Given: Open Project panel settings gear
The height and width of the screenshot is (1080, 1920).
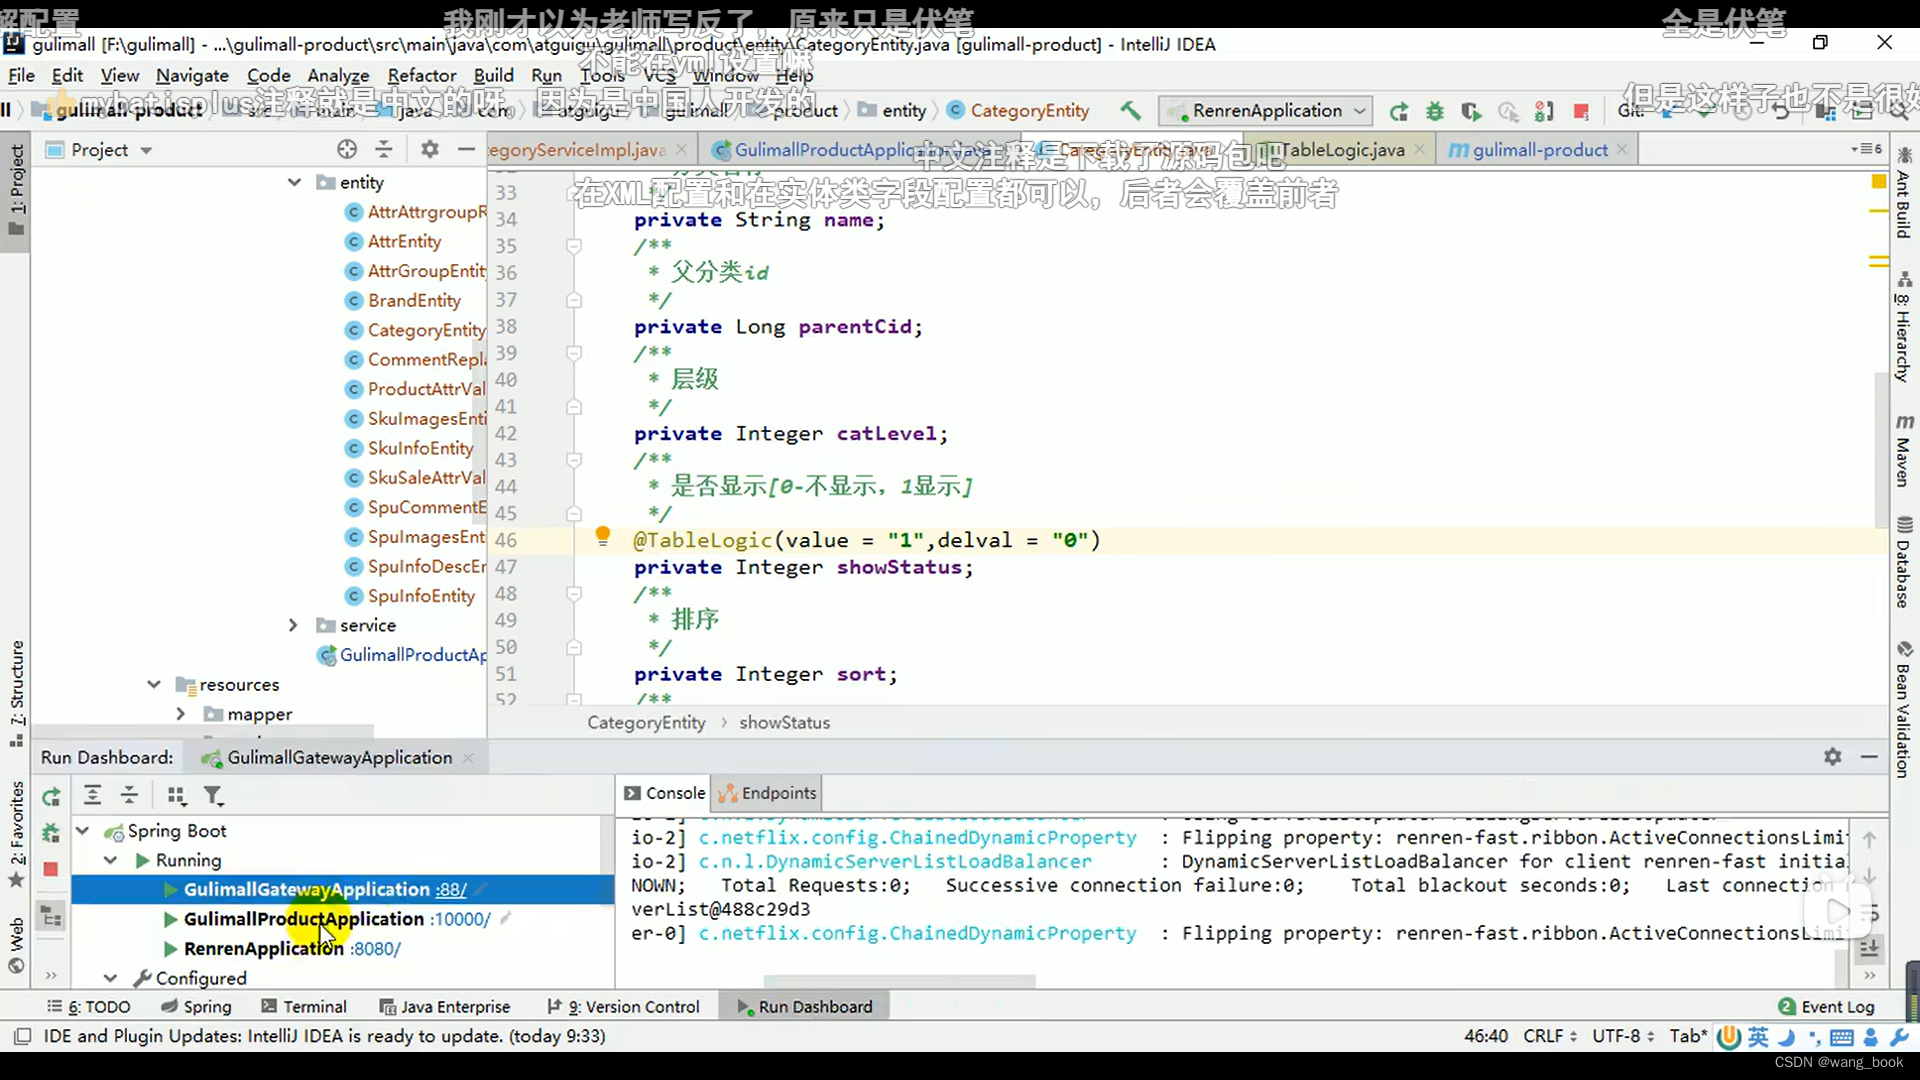Looking at the screenshot, I should [x=429, y=149].
